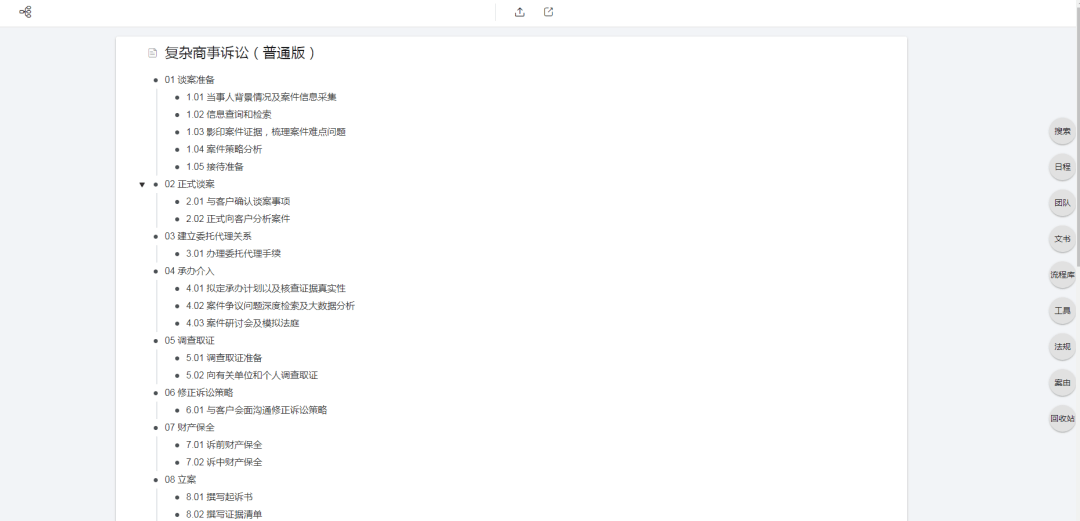Click the page vertical scrollbar
The width and height of the screenshot is (1080, 521).
[x=1077, y=138]
